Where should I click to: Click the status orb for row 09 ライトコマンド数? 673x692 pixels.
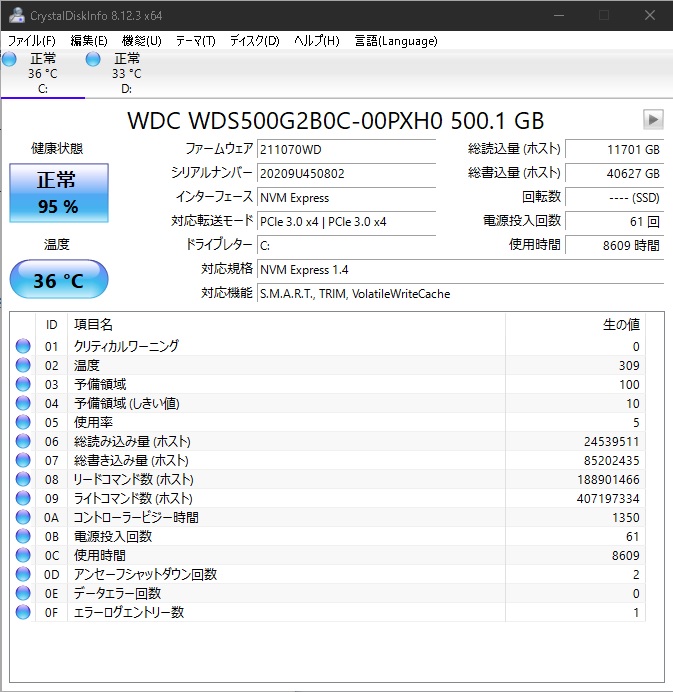pos(23,498)
